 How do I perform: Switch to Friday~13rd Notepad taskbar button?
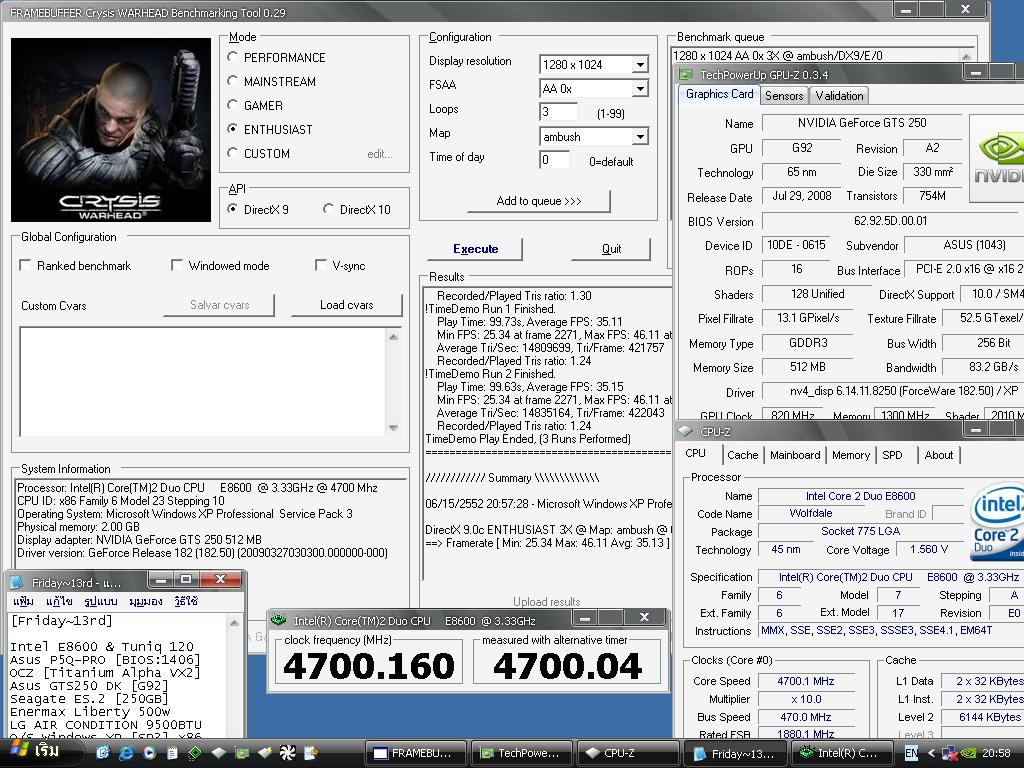click(x=734, y=753)
